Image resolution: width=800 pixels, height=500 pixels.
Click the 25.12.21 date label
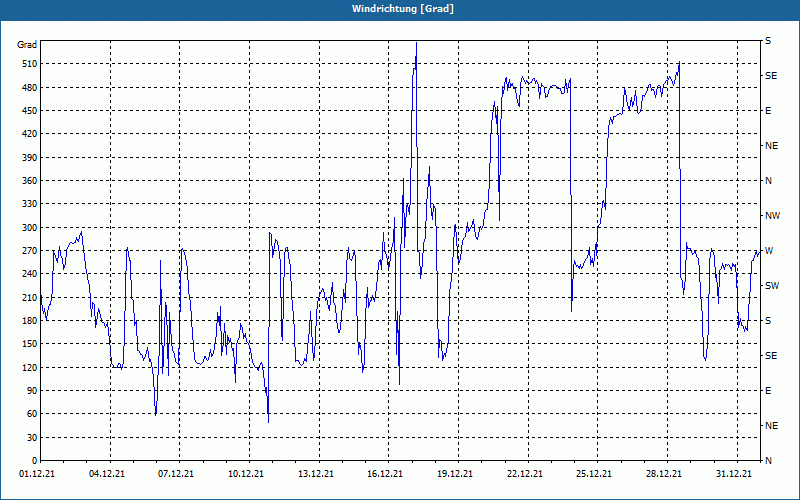594,474
